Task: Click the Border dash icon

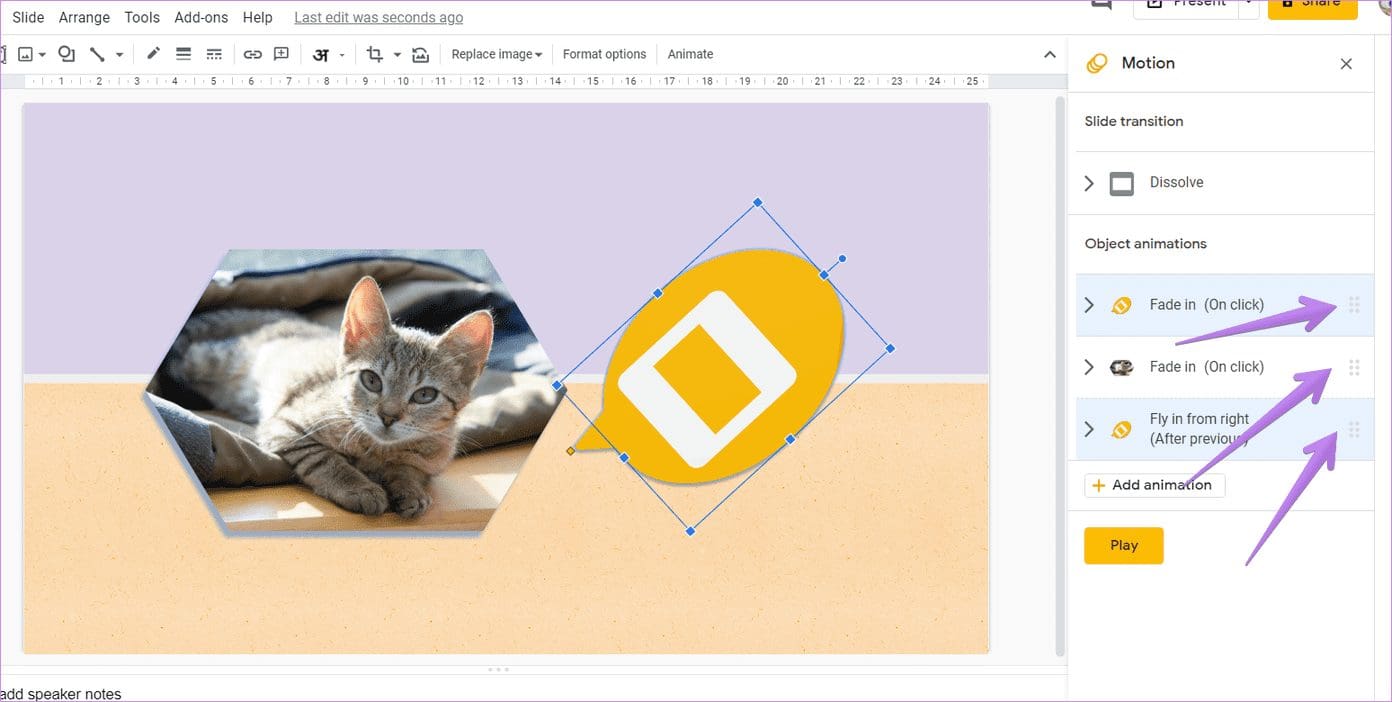Action: pyautogui.click(x=214, y=54)
